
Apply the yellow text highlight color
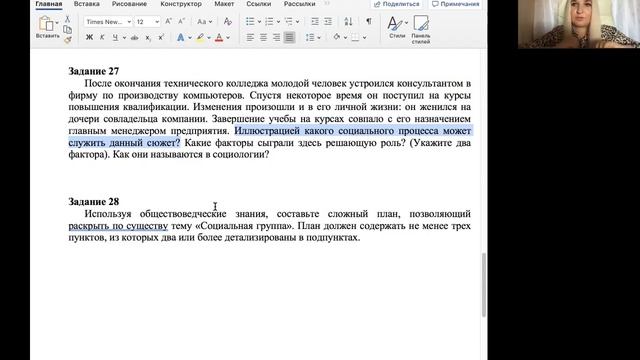[x=200, y=38]
